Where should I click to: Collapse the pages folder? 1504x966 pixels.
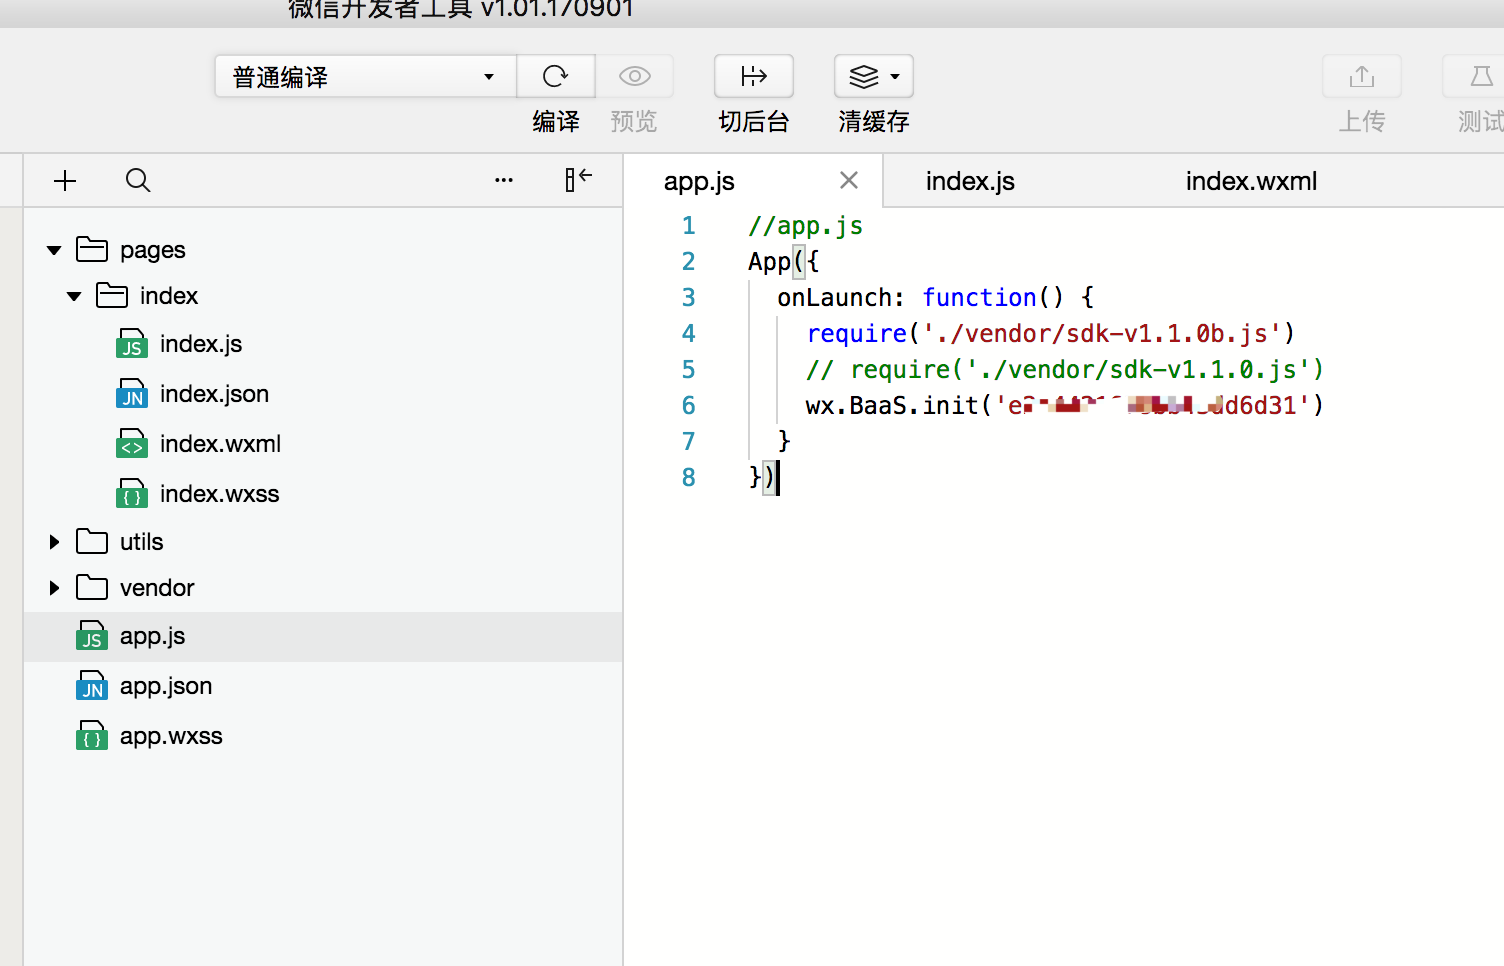54,250
